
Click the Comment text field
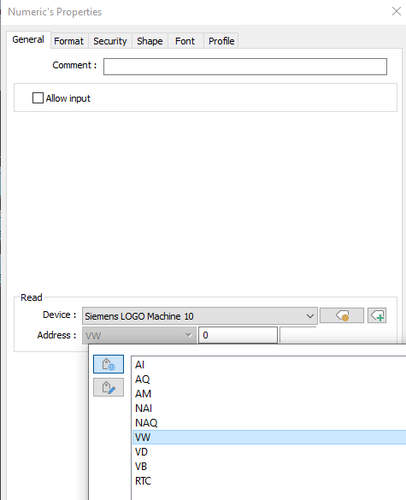(245, 66)
